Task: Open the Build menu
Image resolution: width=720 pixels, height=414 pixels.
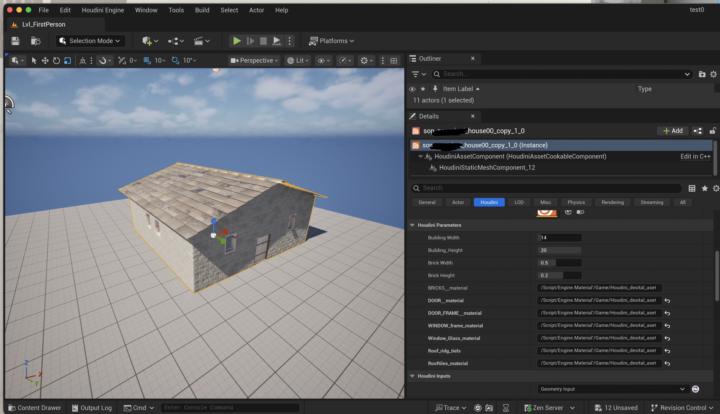Action: point(202,10)
